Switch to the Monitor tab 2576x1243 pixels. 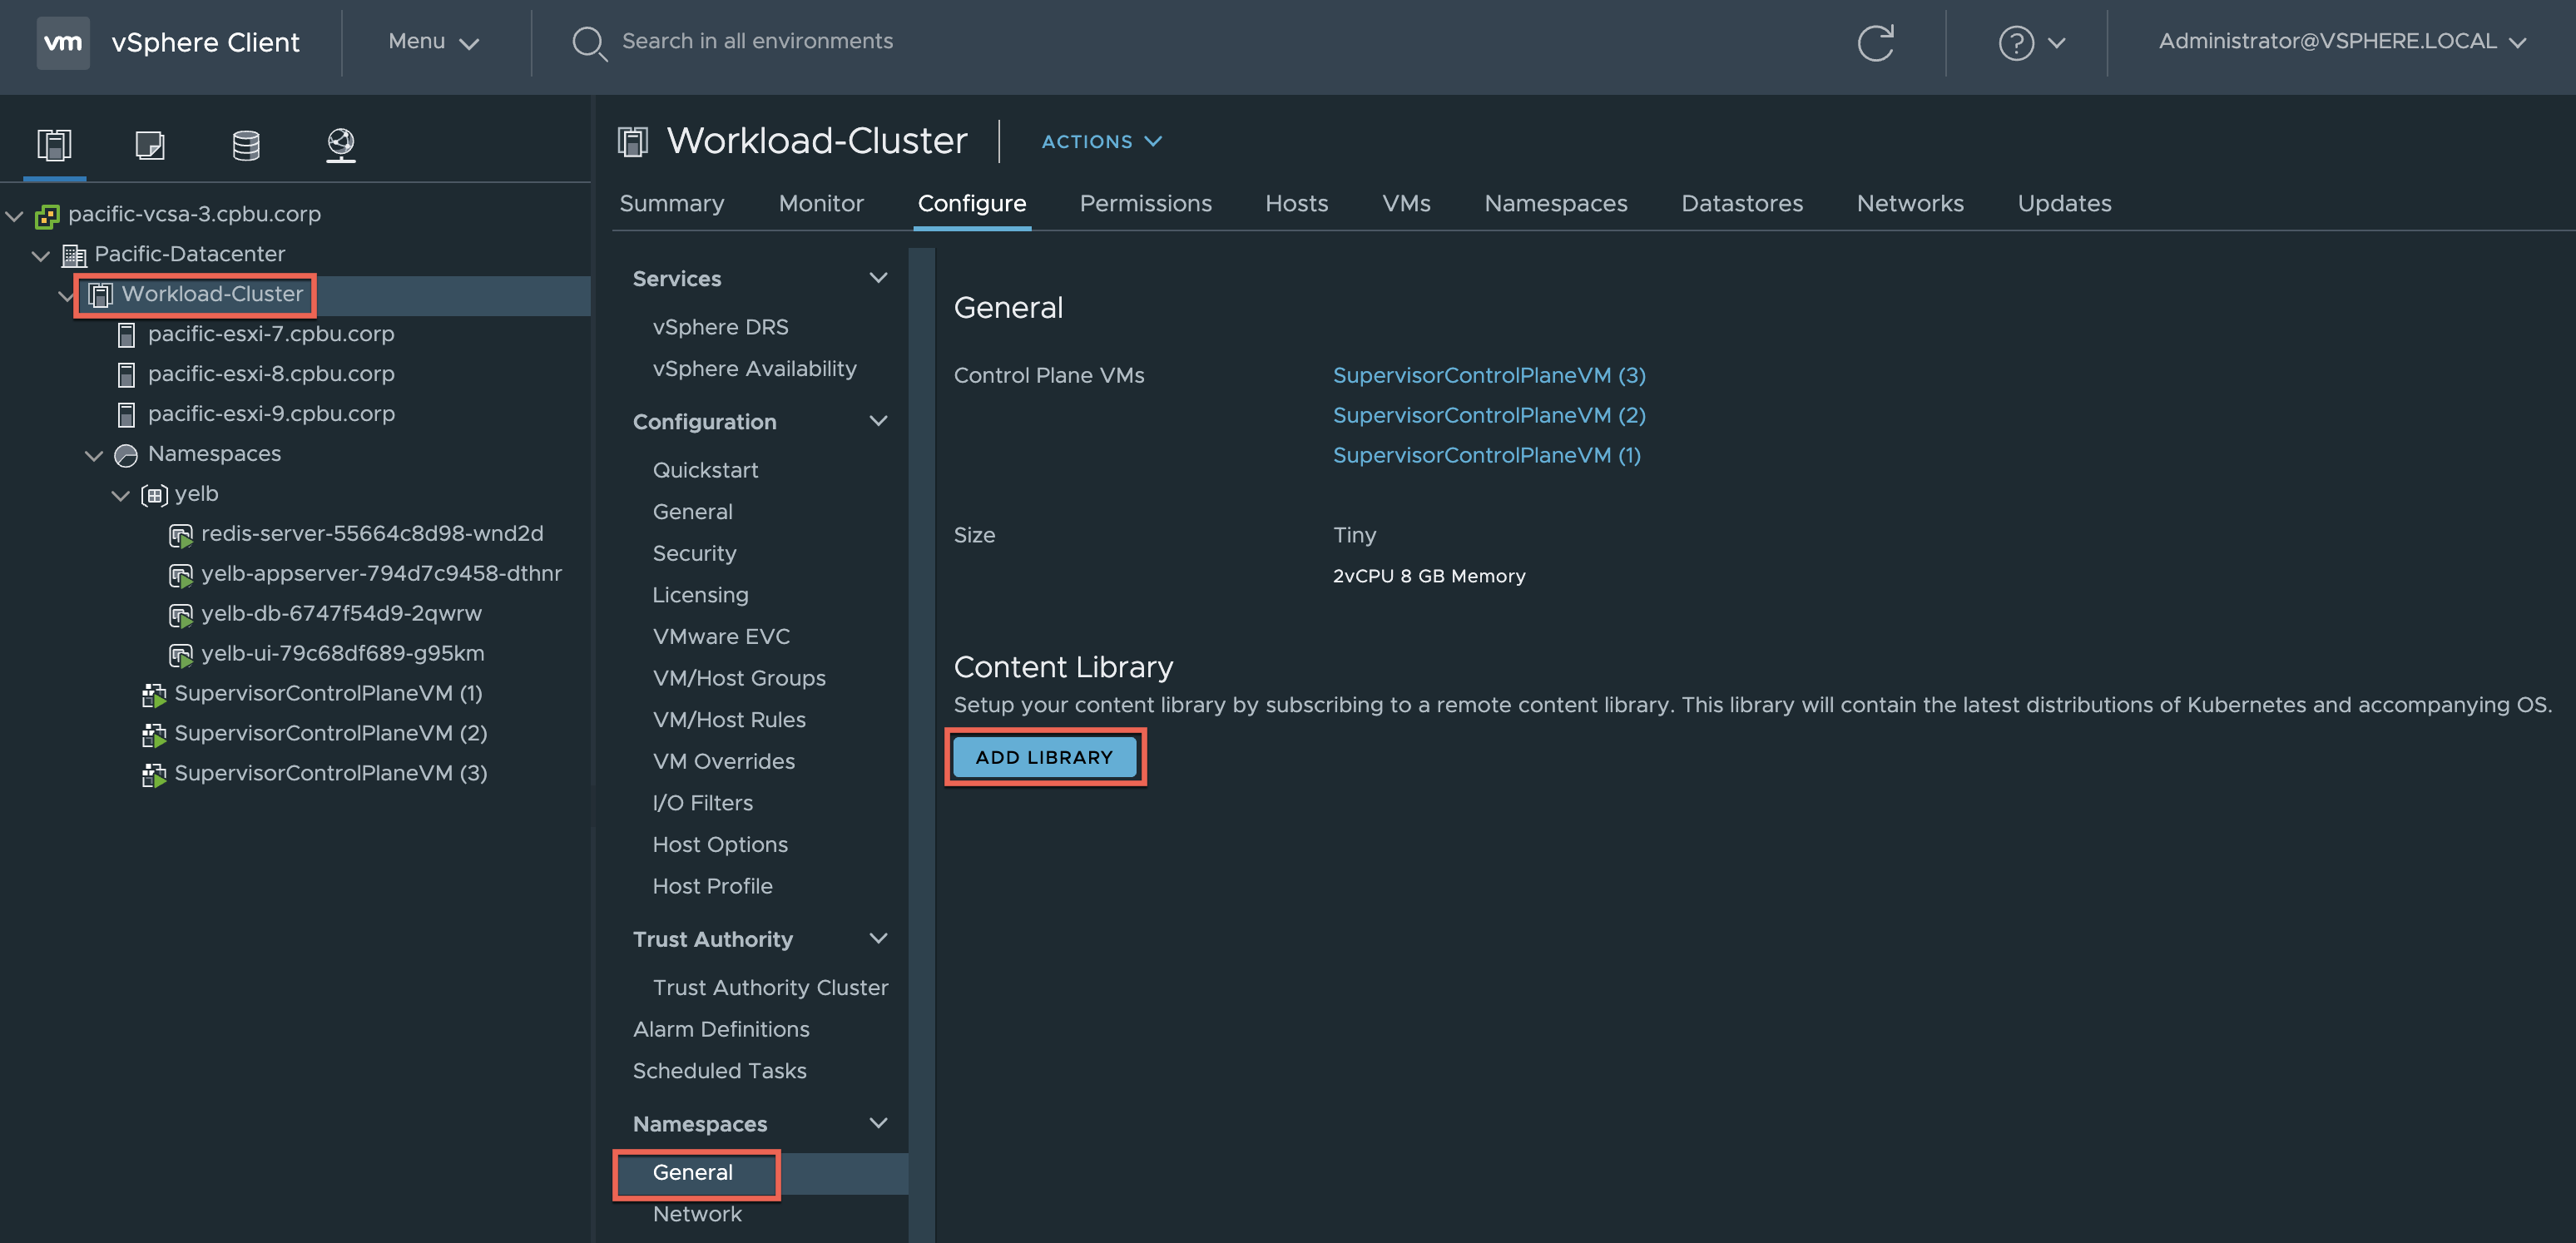pos(820,203)
